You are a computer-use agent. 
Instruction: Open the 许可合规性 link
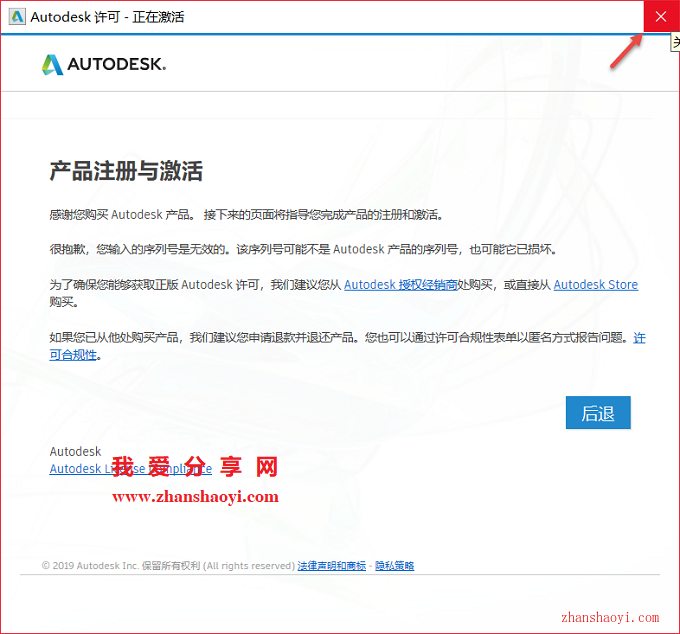(73, 355)
